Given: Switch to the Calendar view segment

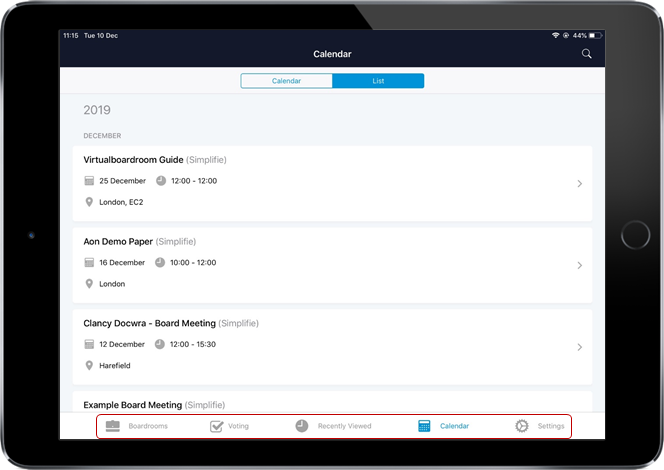Looking at the screenshot, I should [286, 81].
